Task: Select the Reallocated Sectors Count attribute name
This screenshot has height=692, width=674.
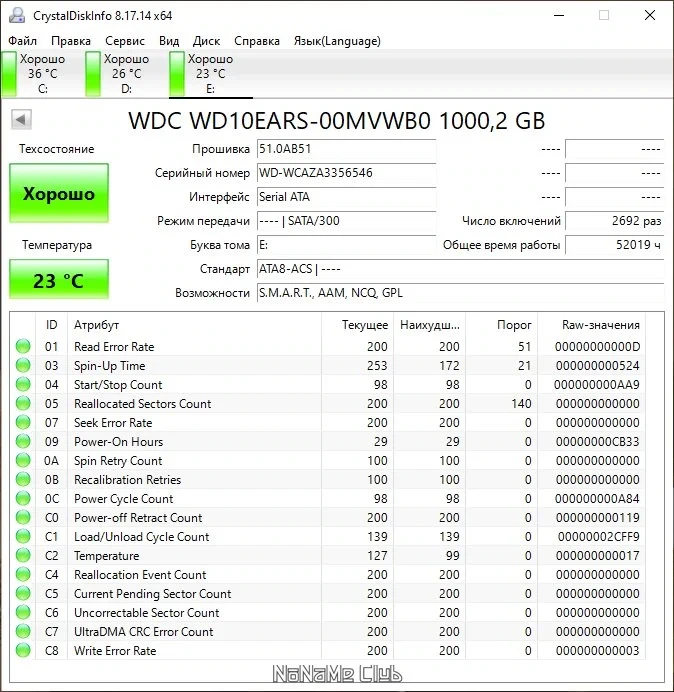Action: coord(143,404)
